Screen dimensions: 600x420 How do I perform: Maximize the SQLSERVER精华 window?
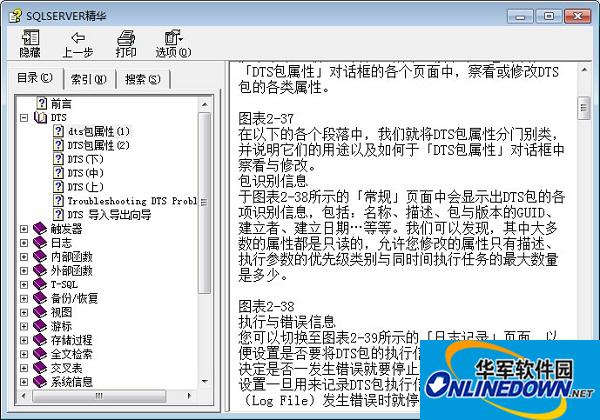pyautogui.click(x=549, y=16)
